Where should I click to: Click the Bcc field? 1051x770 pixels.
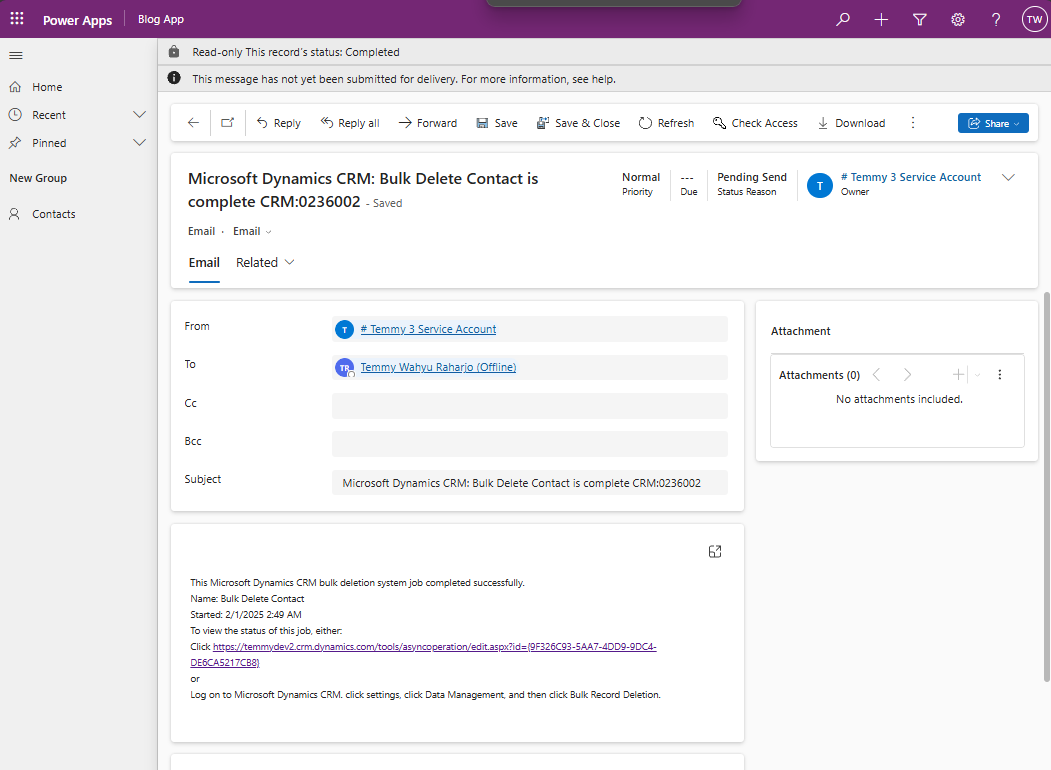[x=530, y=444]
